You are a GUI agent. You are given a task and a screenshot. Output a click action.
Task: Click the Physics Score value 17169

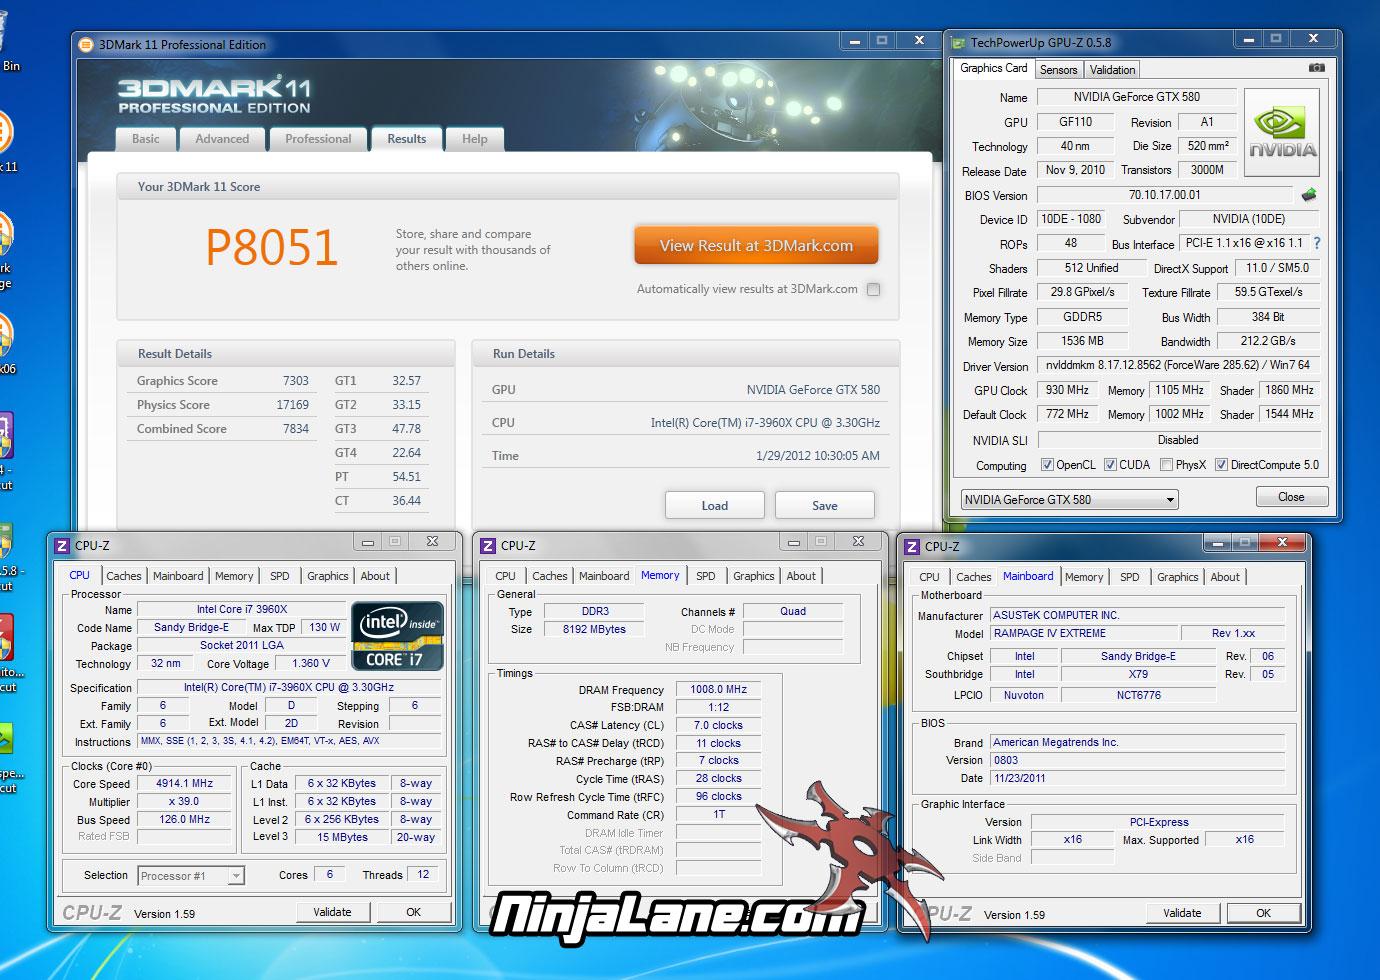click(x=292, y=405)
